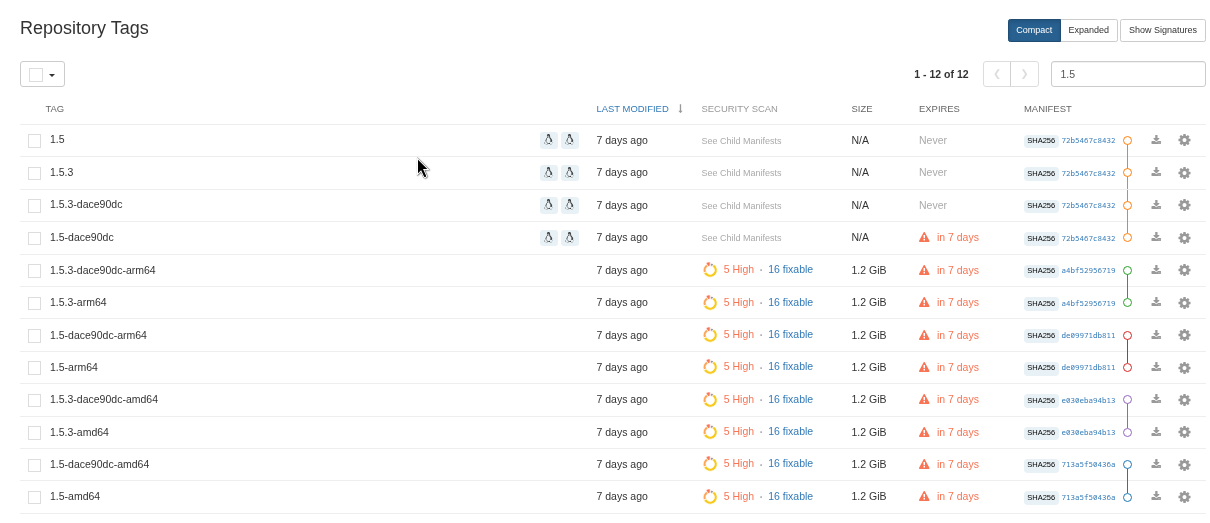
Task: Open settings gear for tag 1.5.3
Action: pyautogui.click(x=1184, y=173)
